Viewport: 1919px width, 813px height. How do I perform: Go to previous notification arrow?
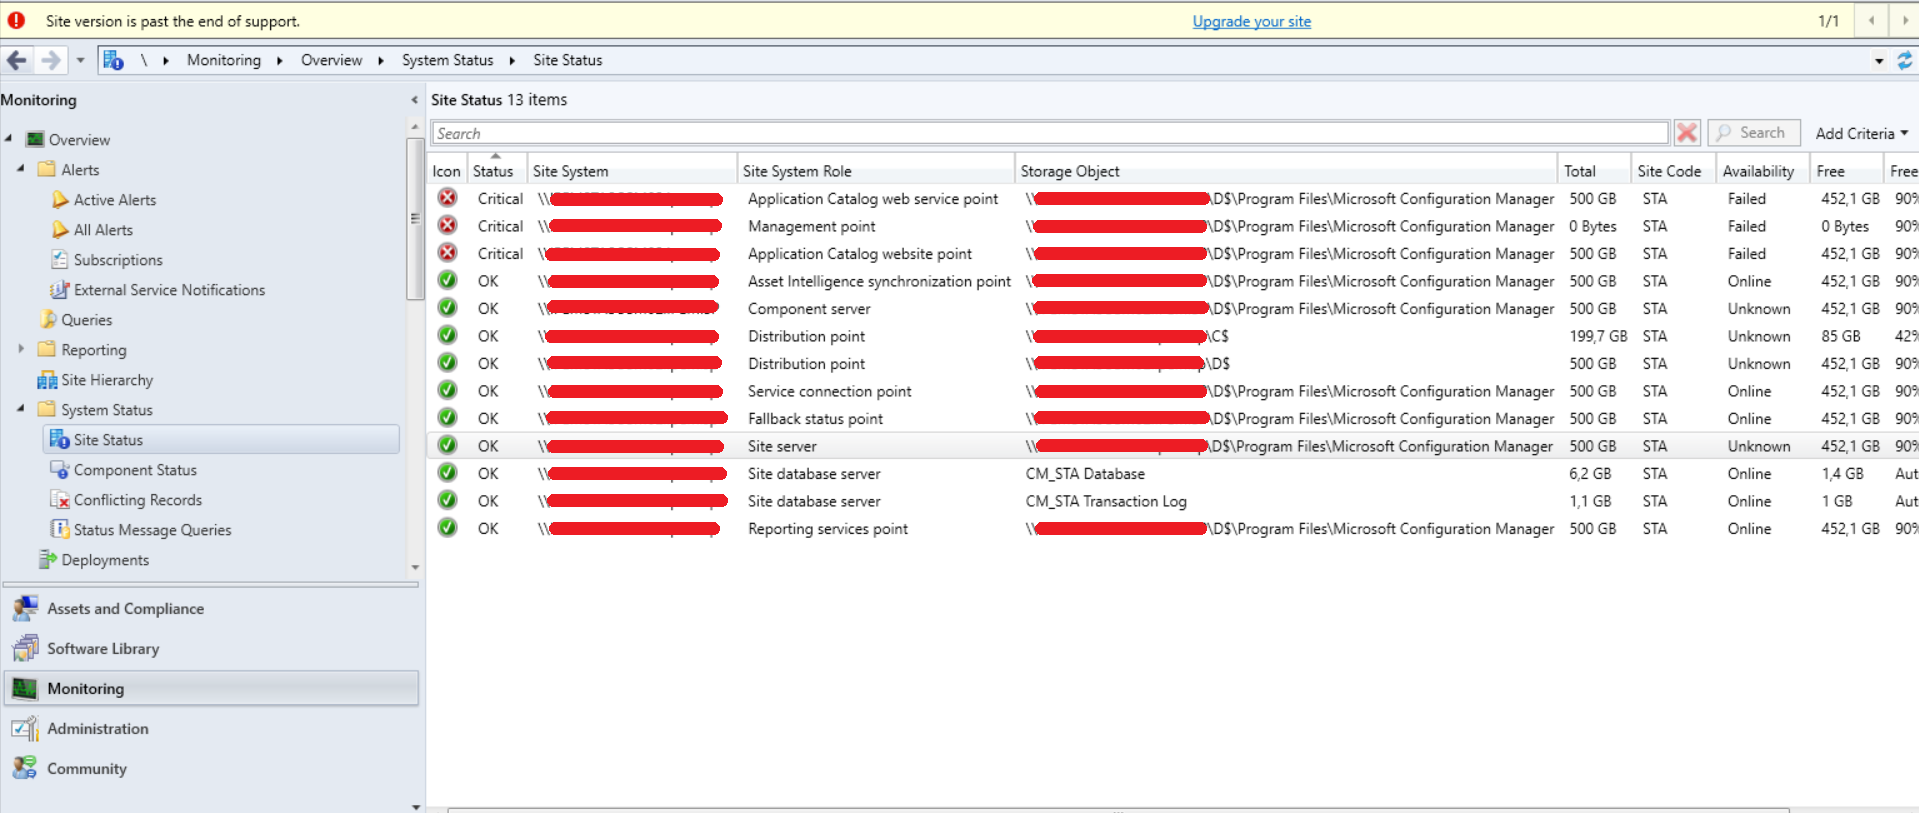pyautogui.click(x=1871, y=20)
